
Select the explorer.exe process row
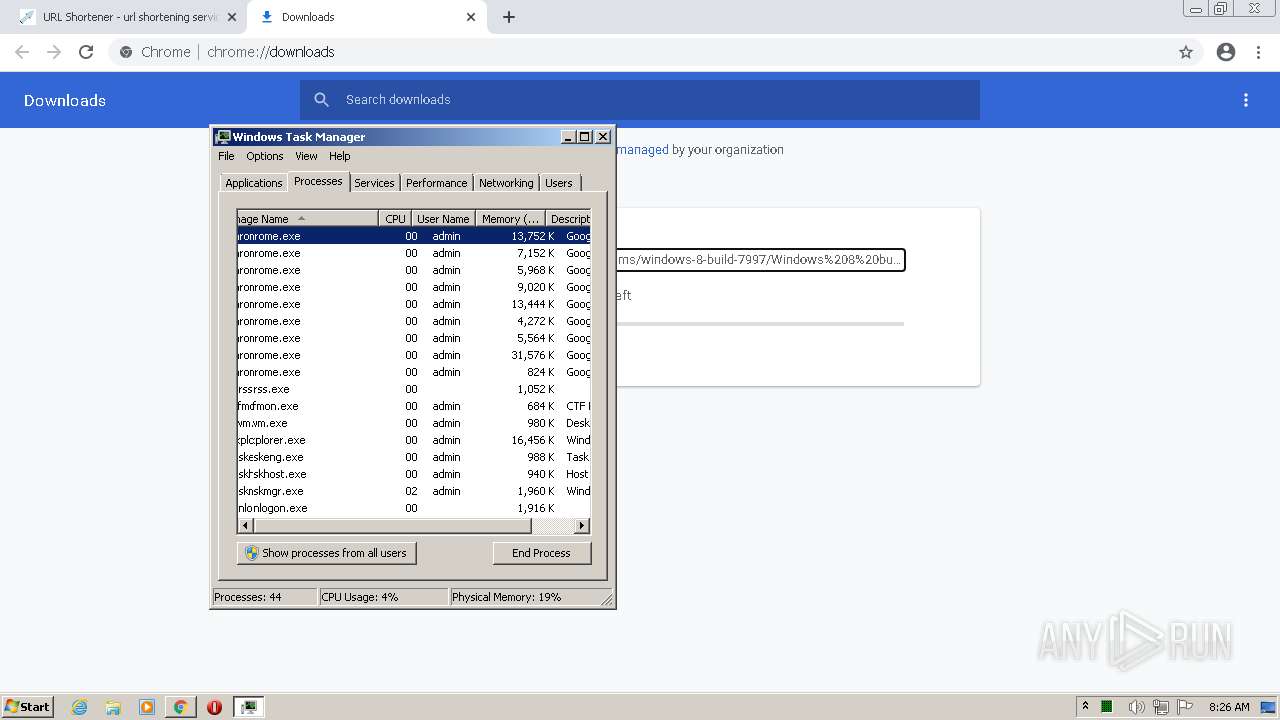tap(414, 440)
